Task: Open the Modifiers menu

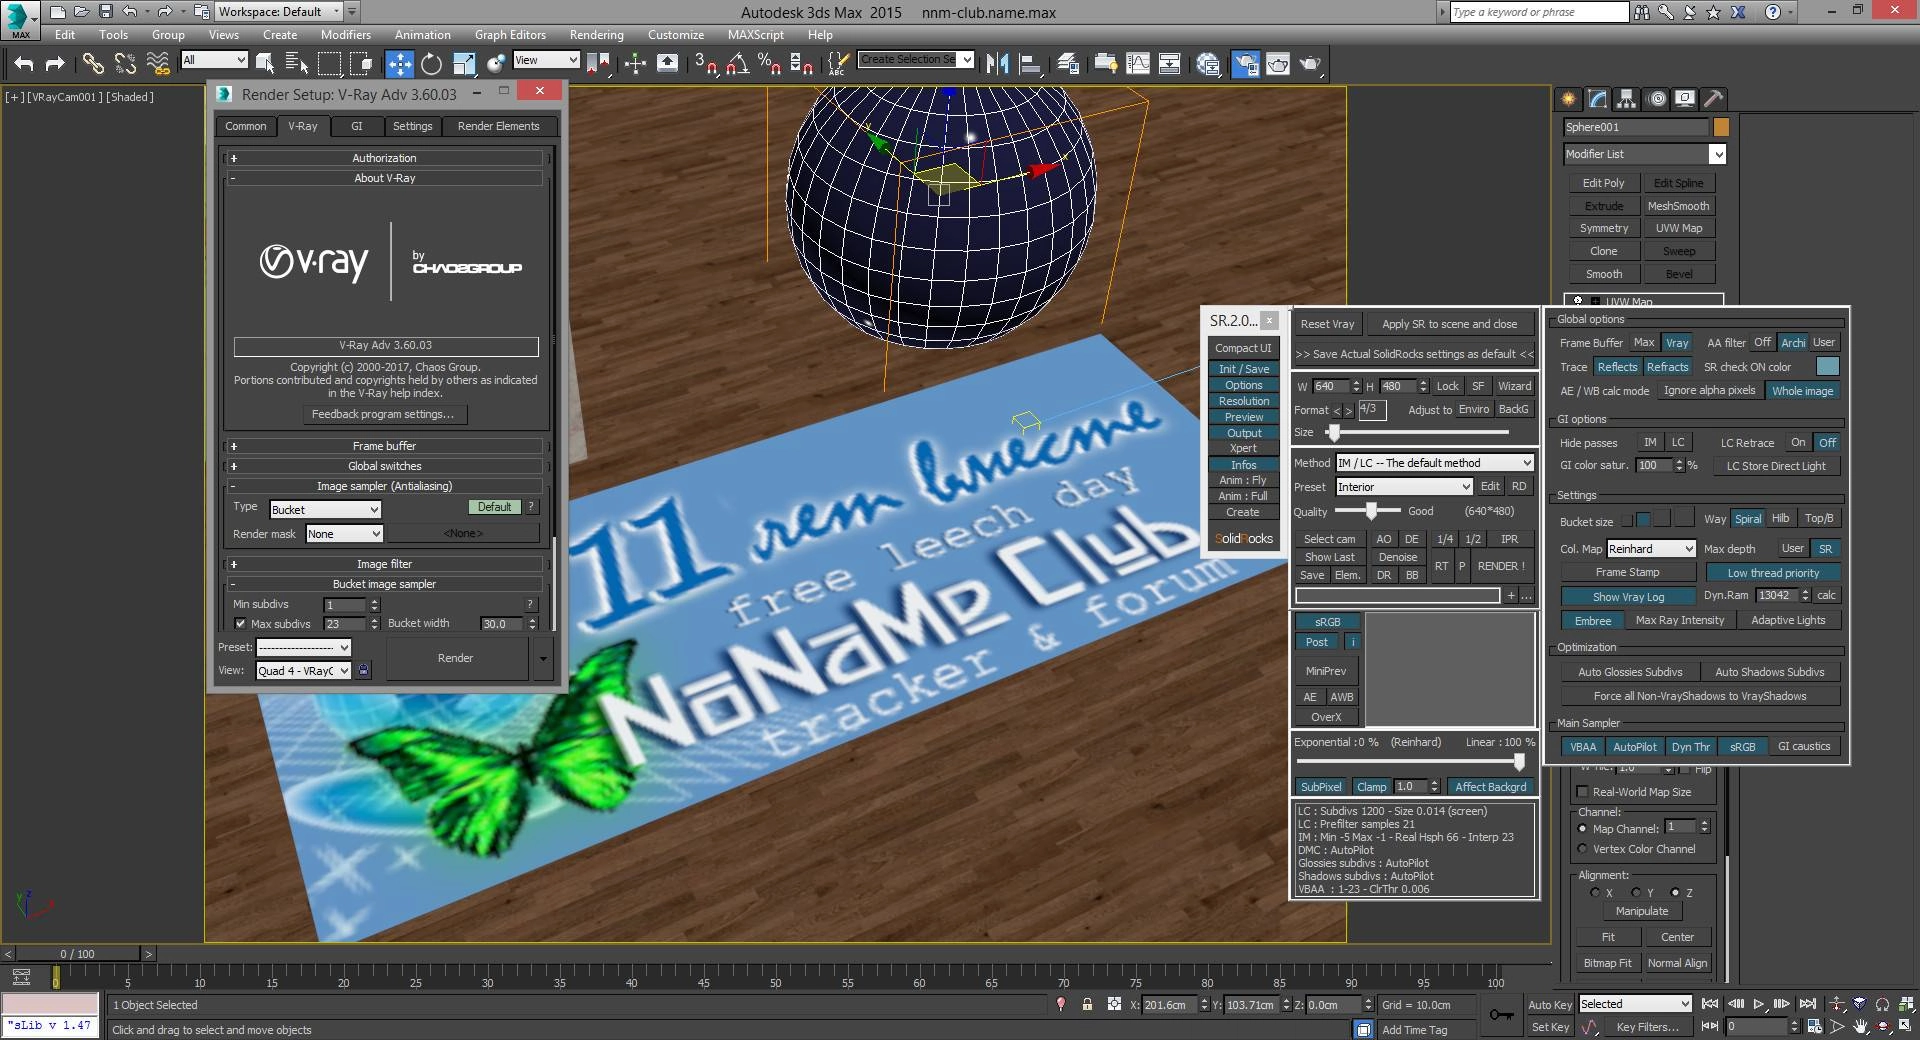Action: tap(346, 35)
